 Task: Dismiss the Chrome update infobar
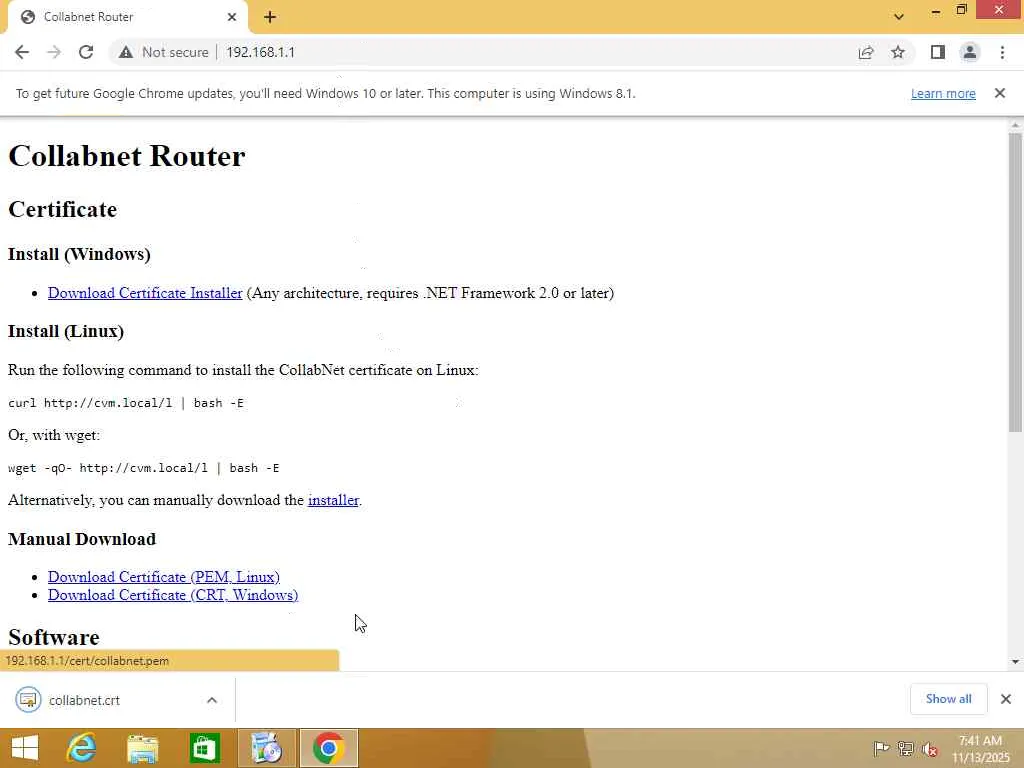coord(1000,93)
